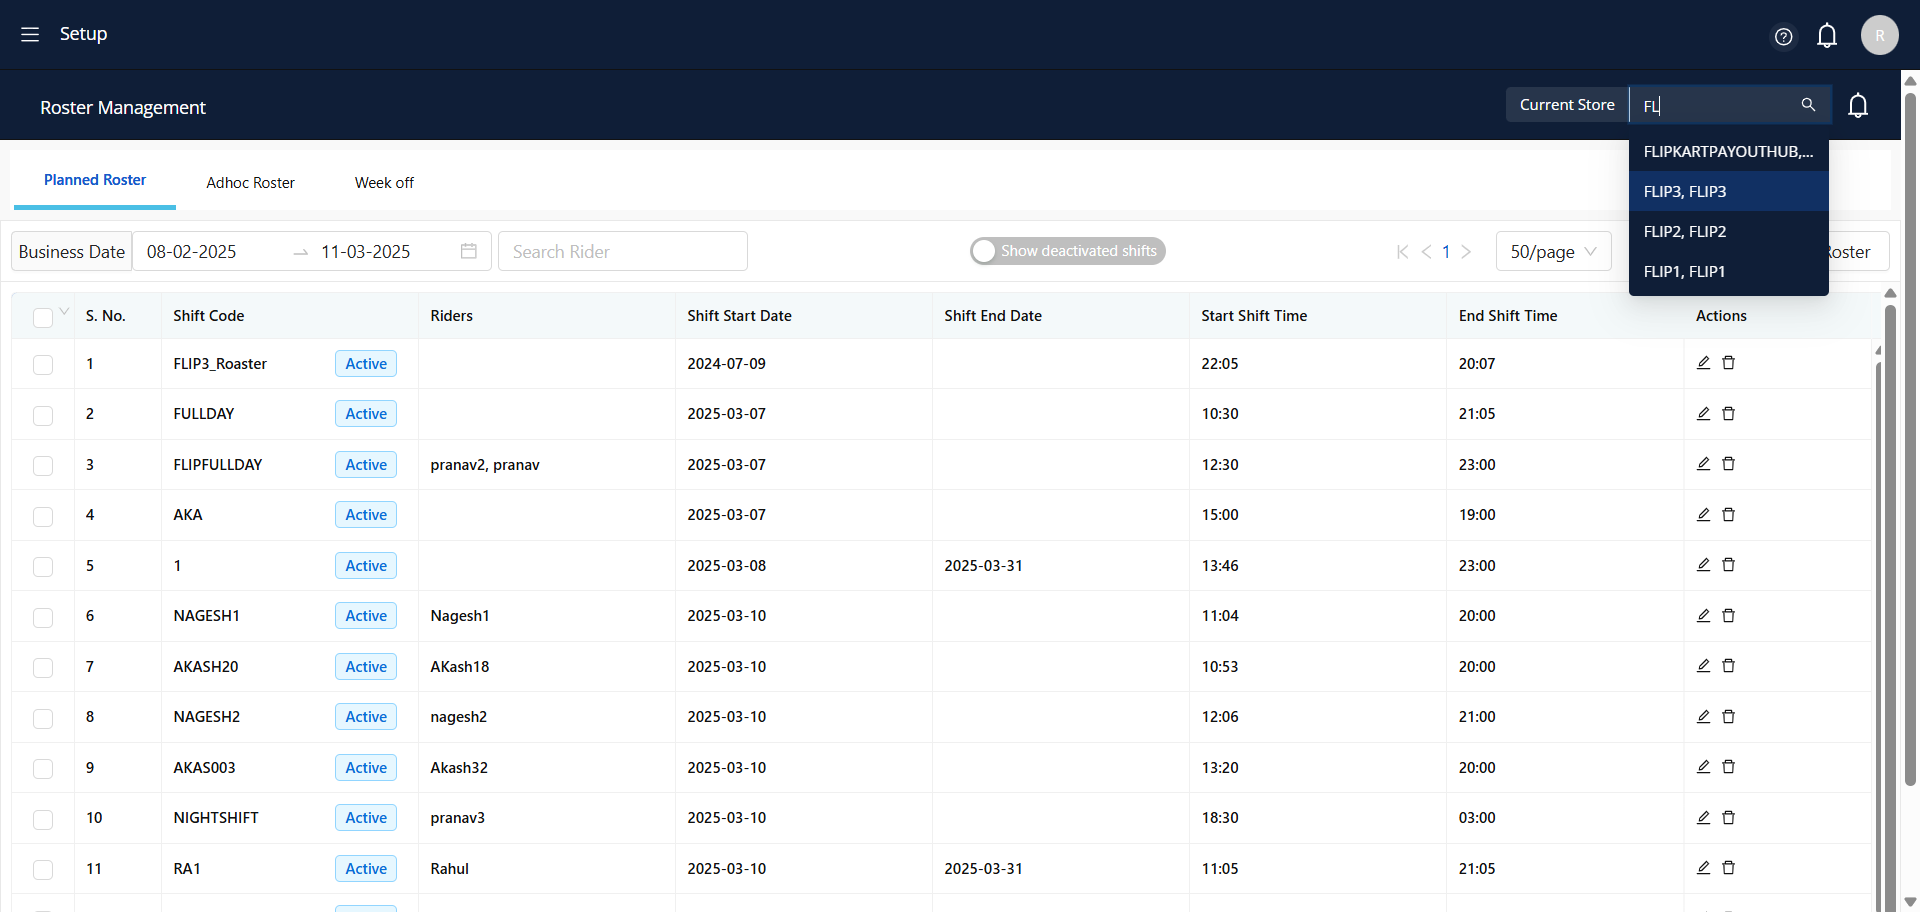Switch to Planned Roster tab
Viewport: 1920px width, 912px height.
pyautogui.click(x=95, y=180)
